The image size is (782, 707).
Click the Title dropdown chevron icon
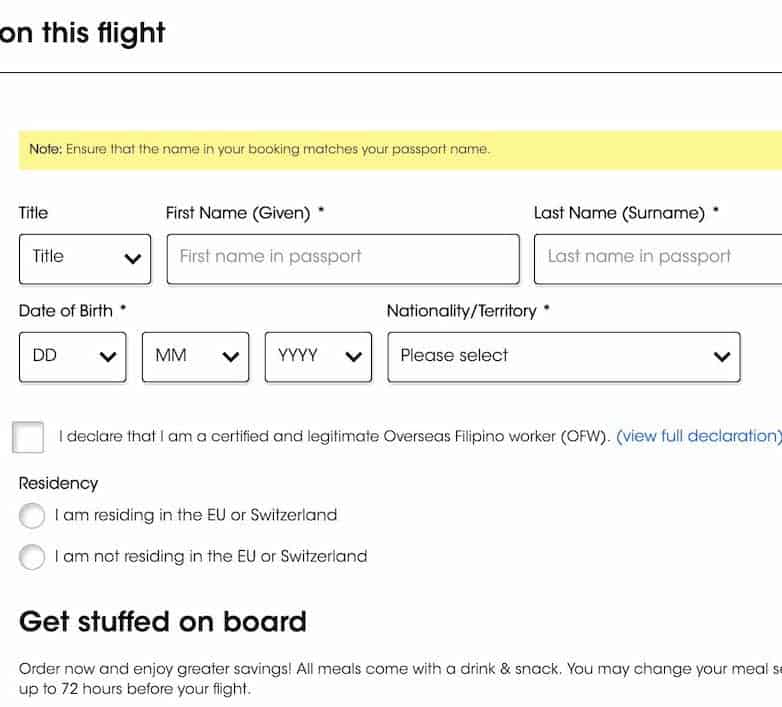132,259
